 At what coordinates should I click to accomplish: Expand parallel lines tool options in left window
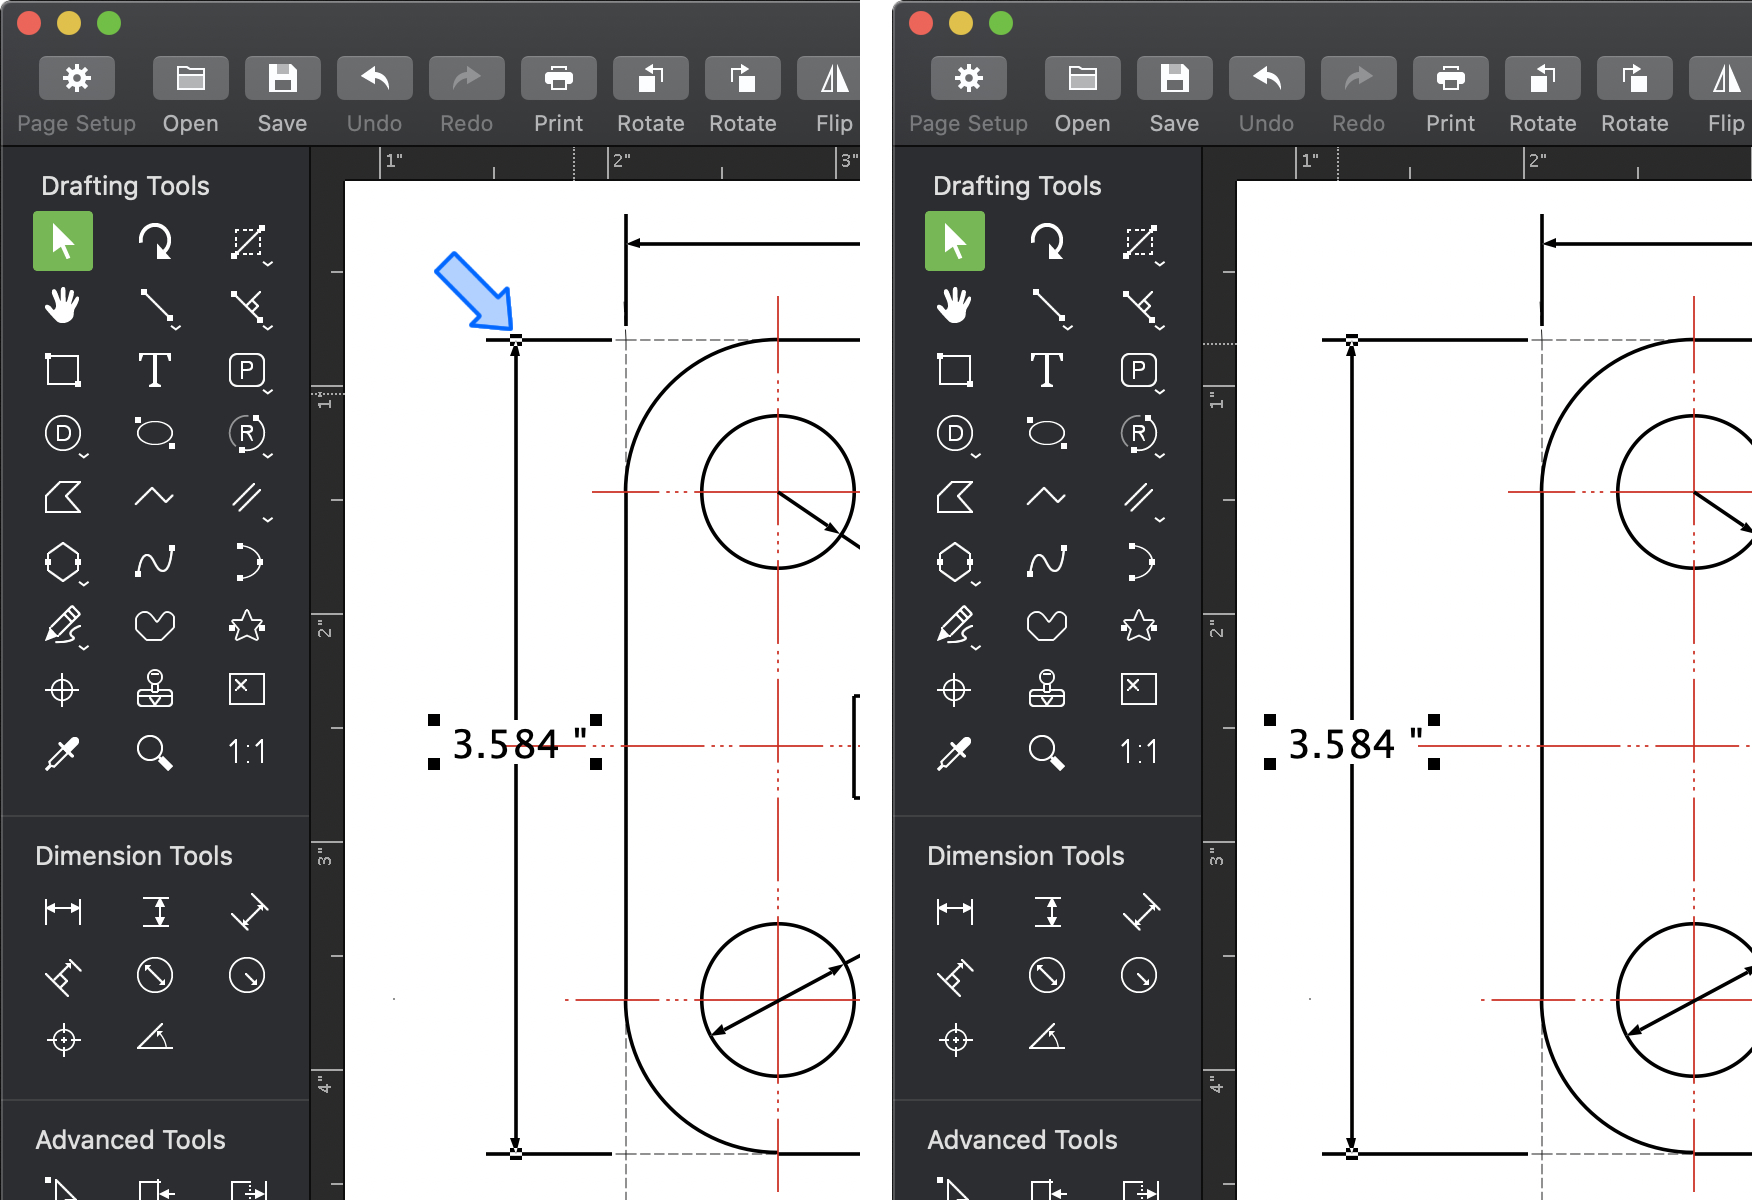click(x=268, y=520)
